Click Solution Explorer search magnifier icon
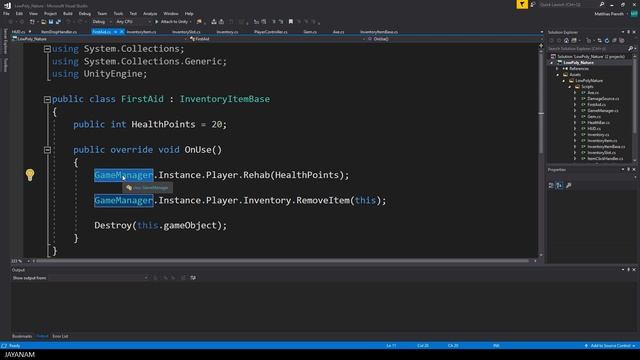Viewport: 640px width, 360px height. click(630, 49)
